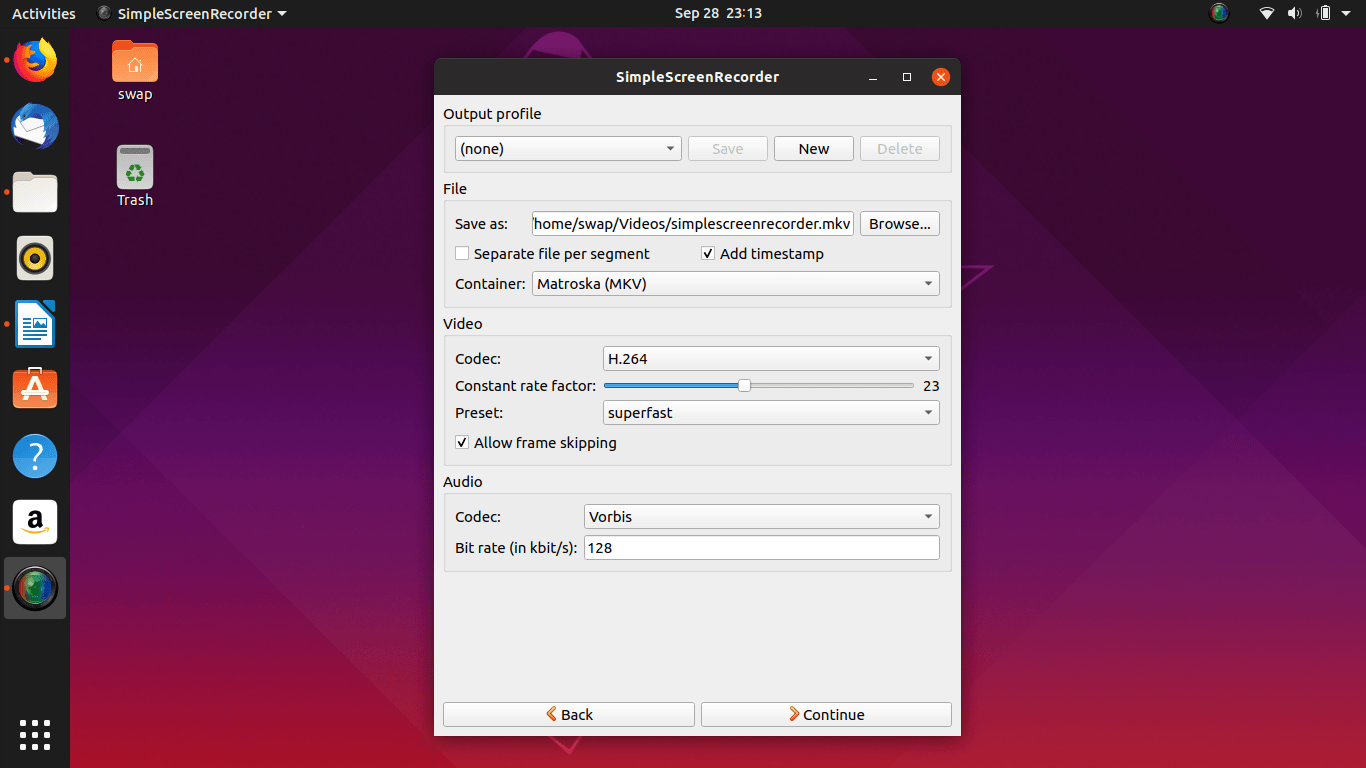Open LibreOffice Writer from the dock
1366x768 pixels.
35,324
